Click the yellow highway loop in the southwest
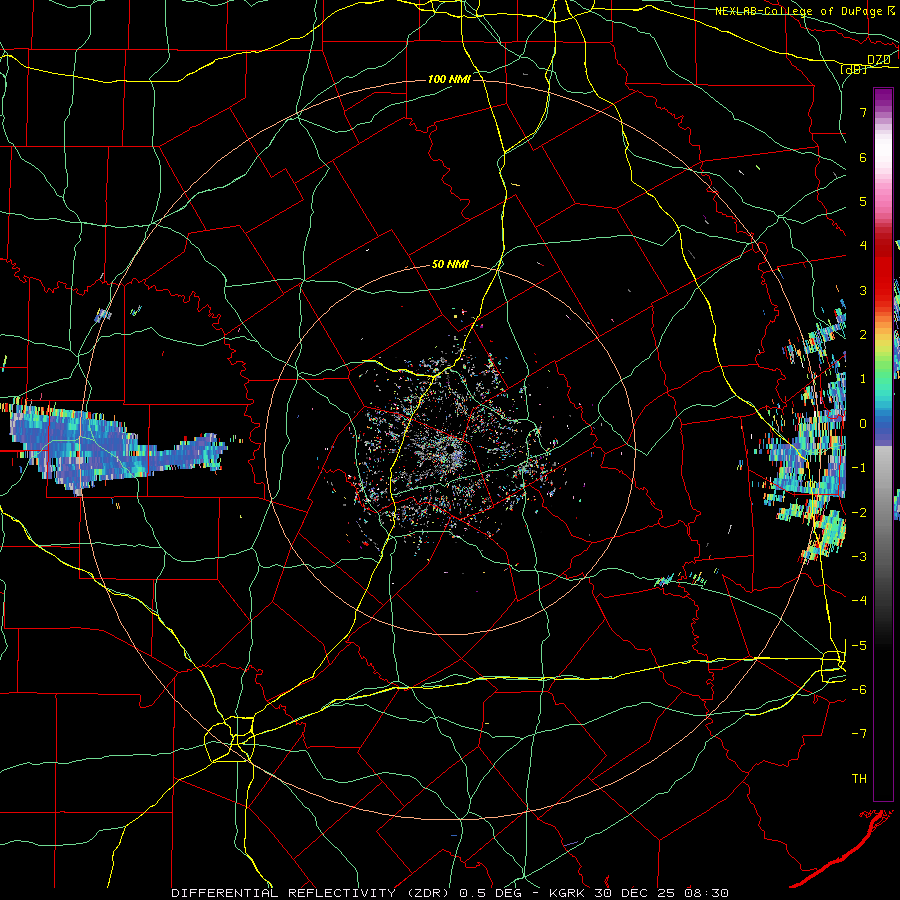The width and height of the screenshot is (900, 900). [x=231, y=739]
